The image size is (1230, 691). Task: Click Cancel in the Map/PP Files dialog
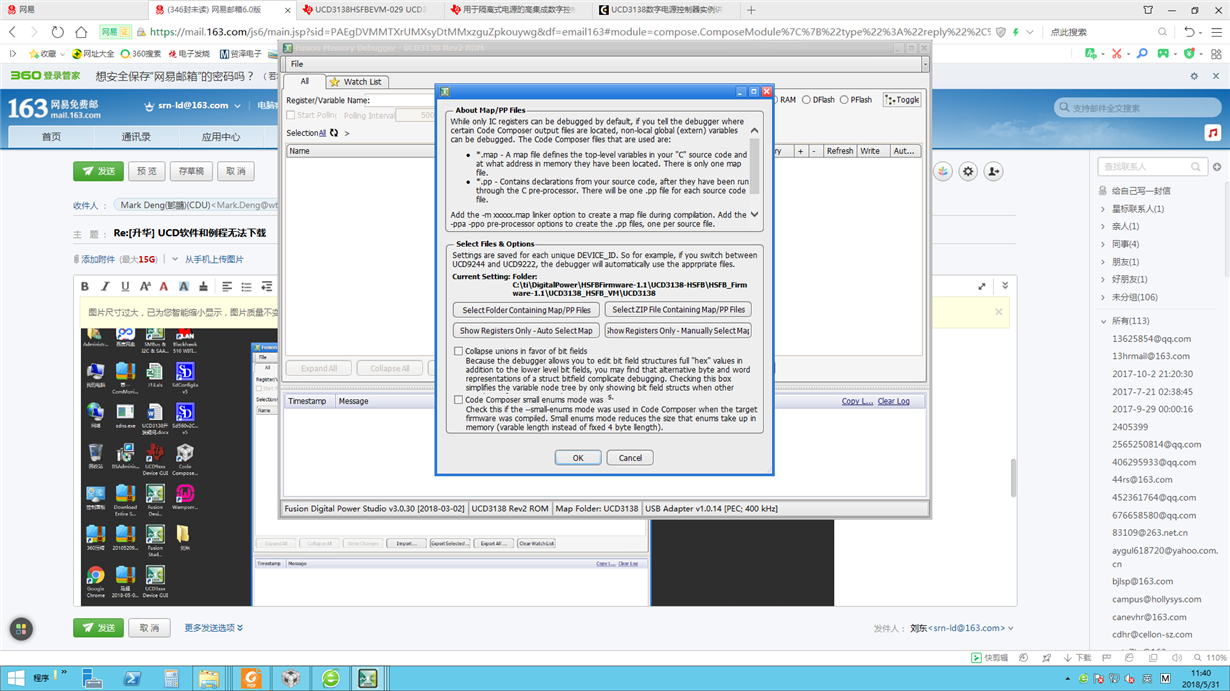(x=630, y=458)
